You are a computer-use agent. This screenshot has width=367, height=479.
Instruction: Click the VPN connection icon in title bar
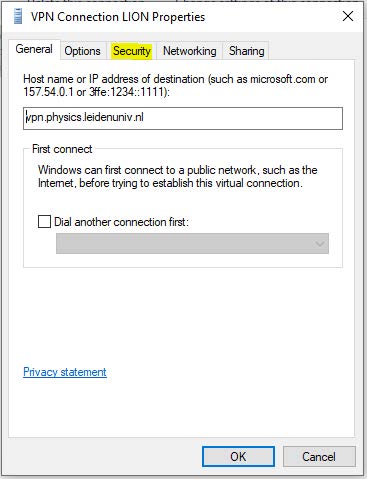click(x=18, y=17)
